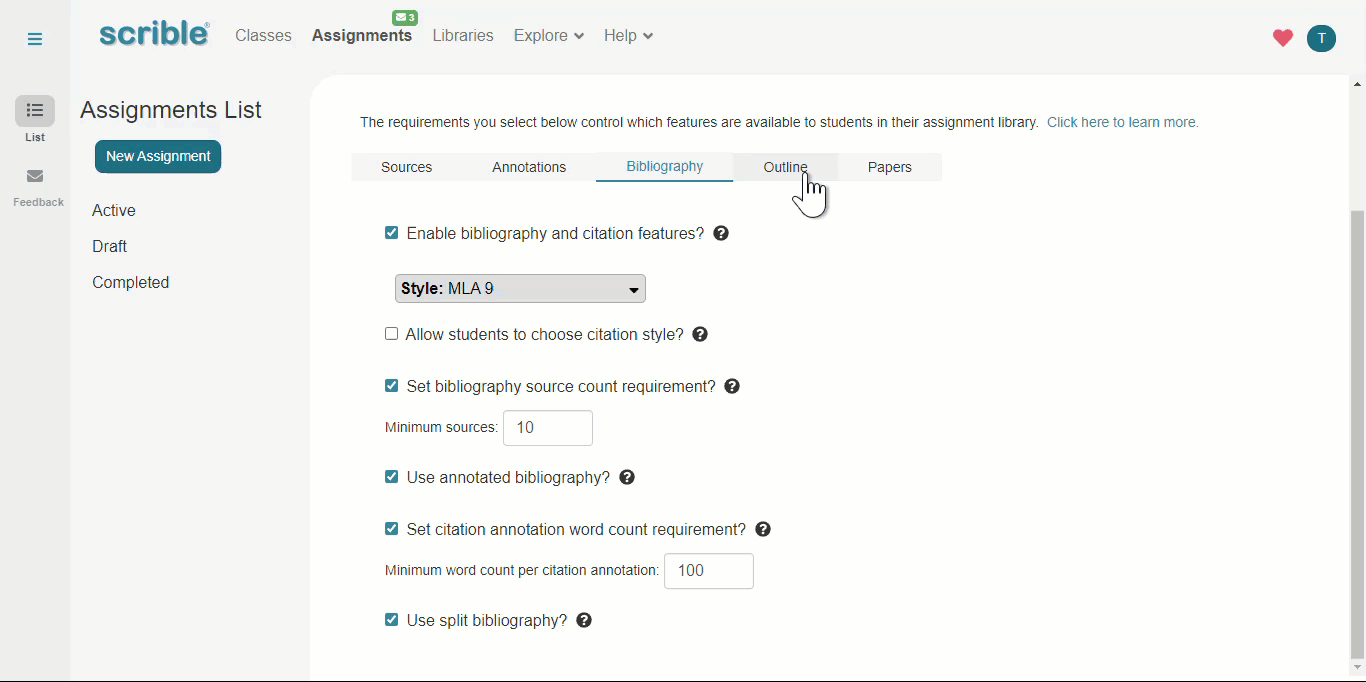Open the Help dropdown
Image resolution: width=1366 pixels, height=682 pixels.
627,35
